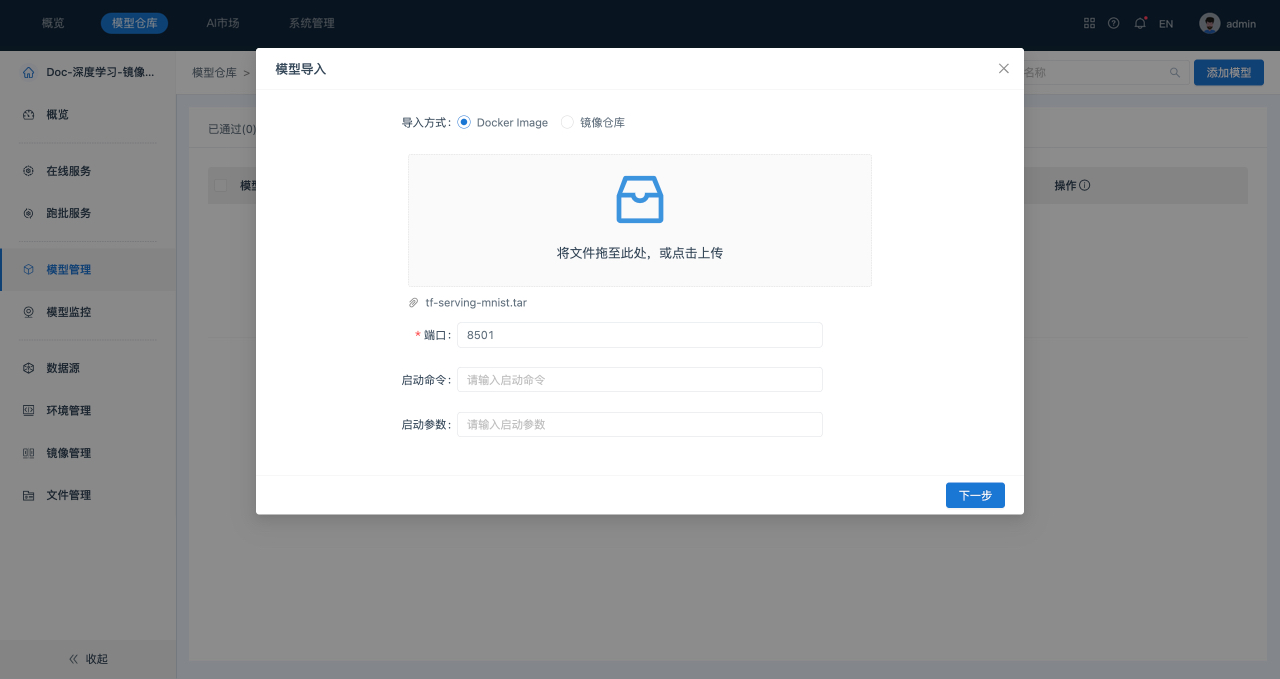Click the upload inbox icon in drop zone
Screen dimensions: 1280x679
coord(639,199)
